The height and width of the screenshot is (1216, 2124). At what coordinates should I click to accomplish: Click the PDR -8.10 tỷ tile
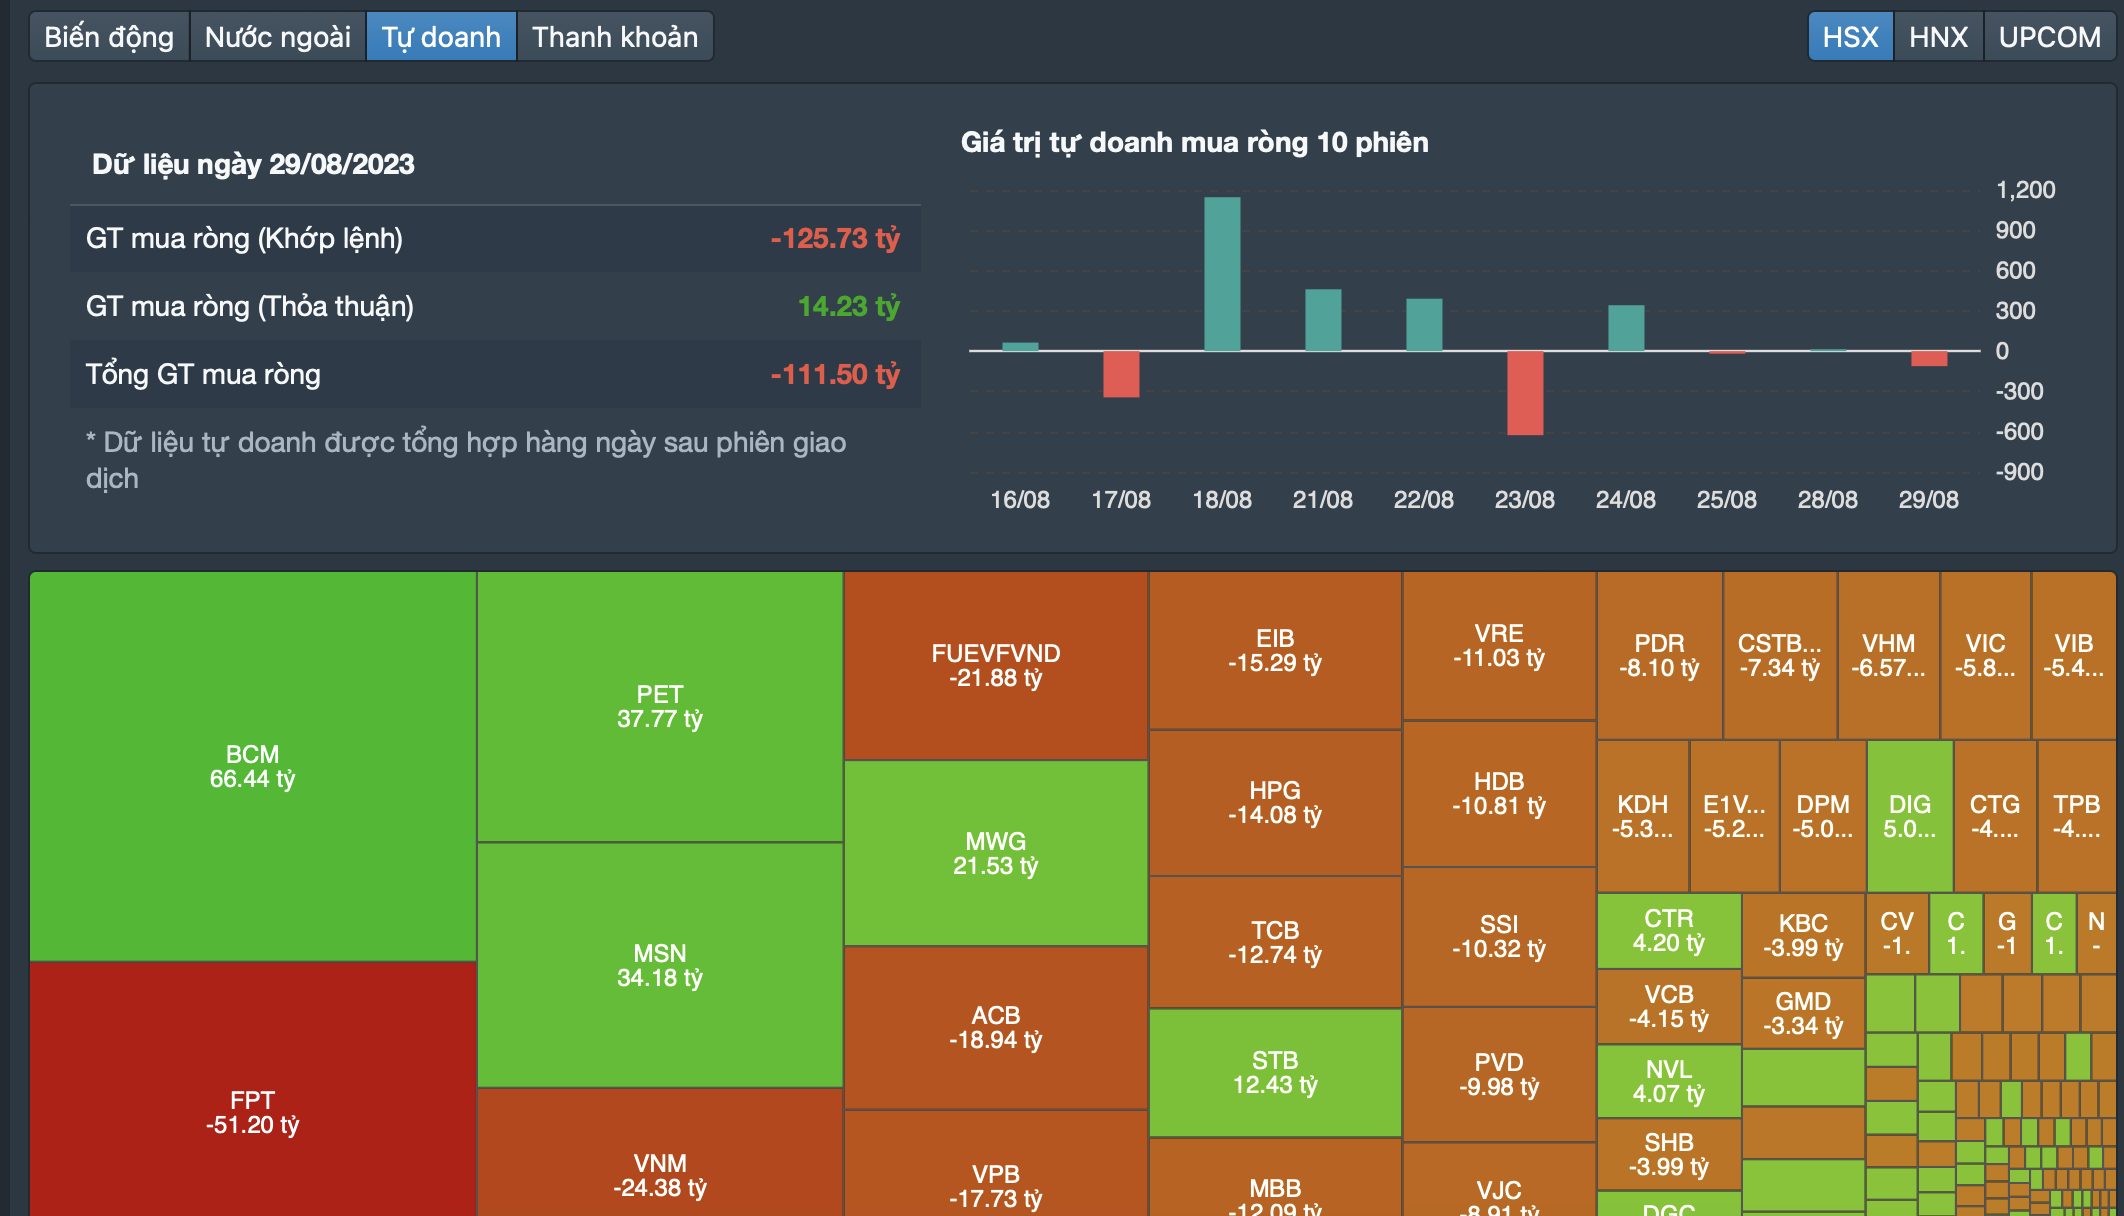tap(1660, 656)
